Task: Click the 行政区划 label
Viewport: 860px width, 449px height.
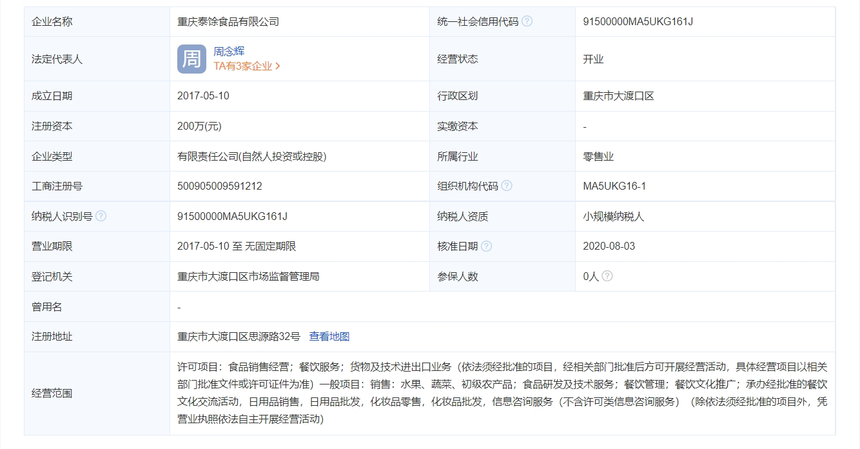Action: (x=457, y=96)
